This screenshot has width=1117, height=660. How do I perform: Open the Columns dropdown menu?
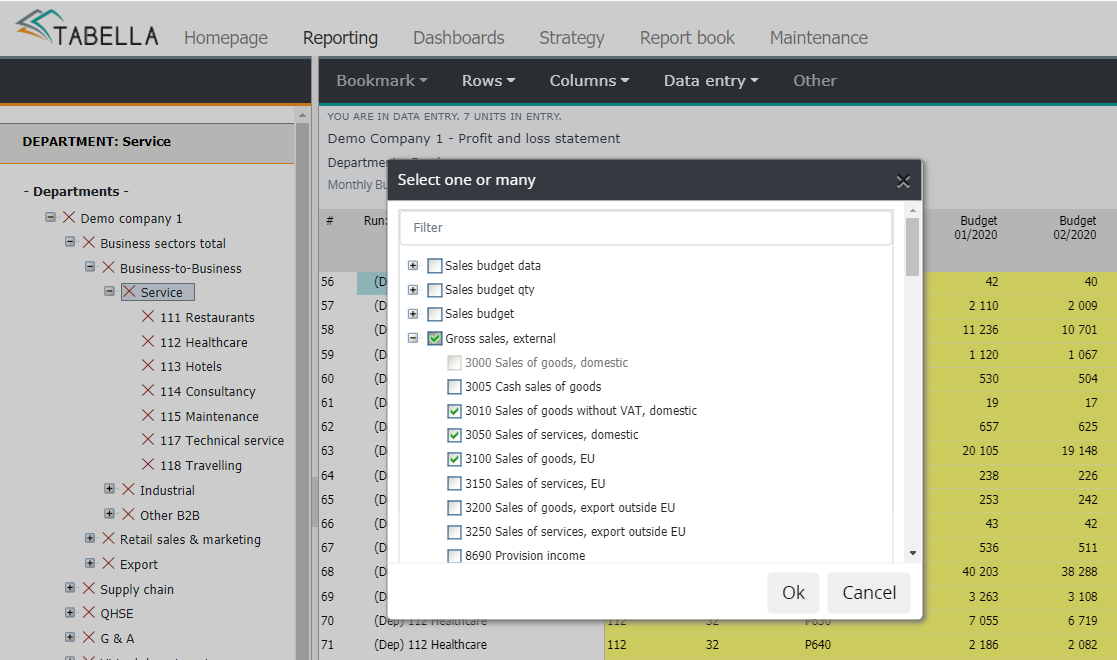pyautogui.click(x=589, y=81)
